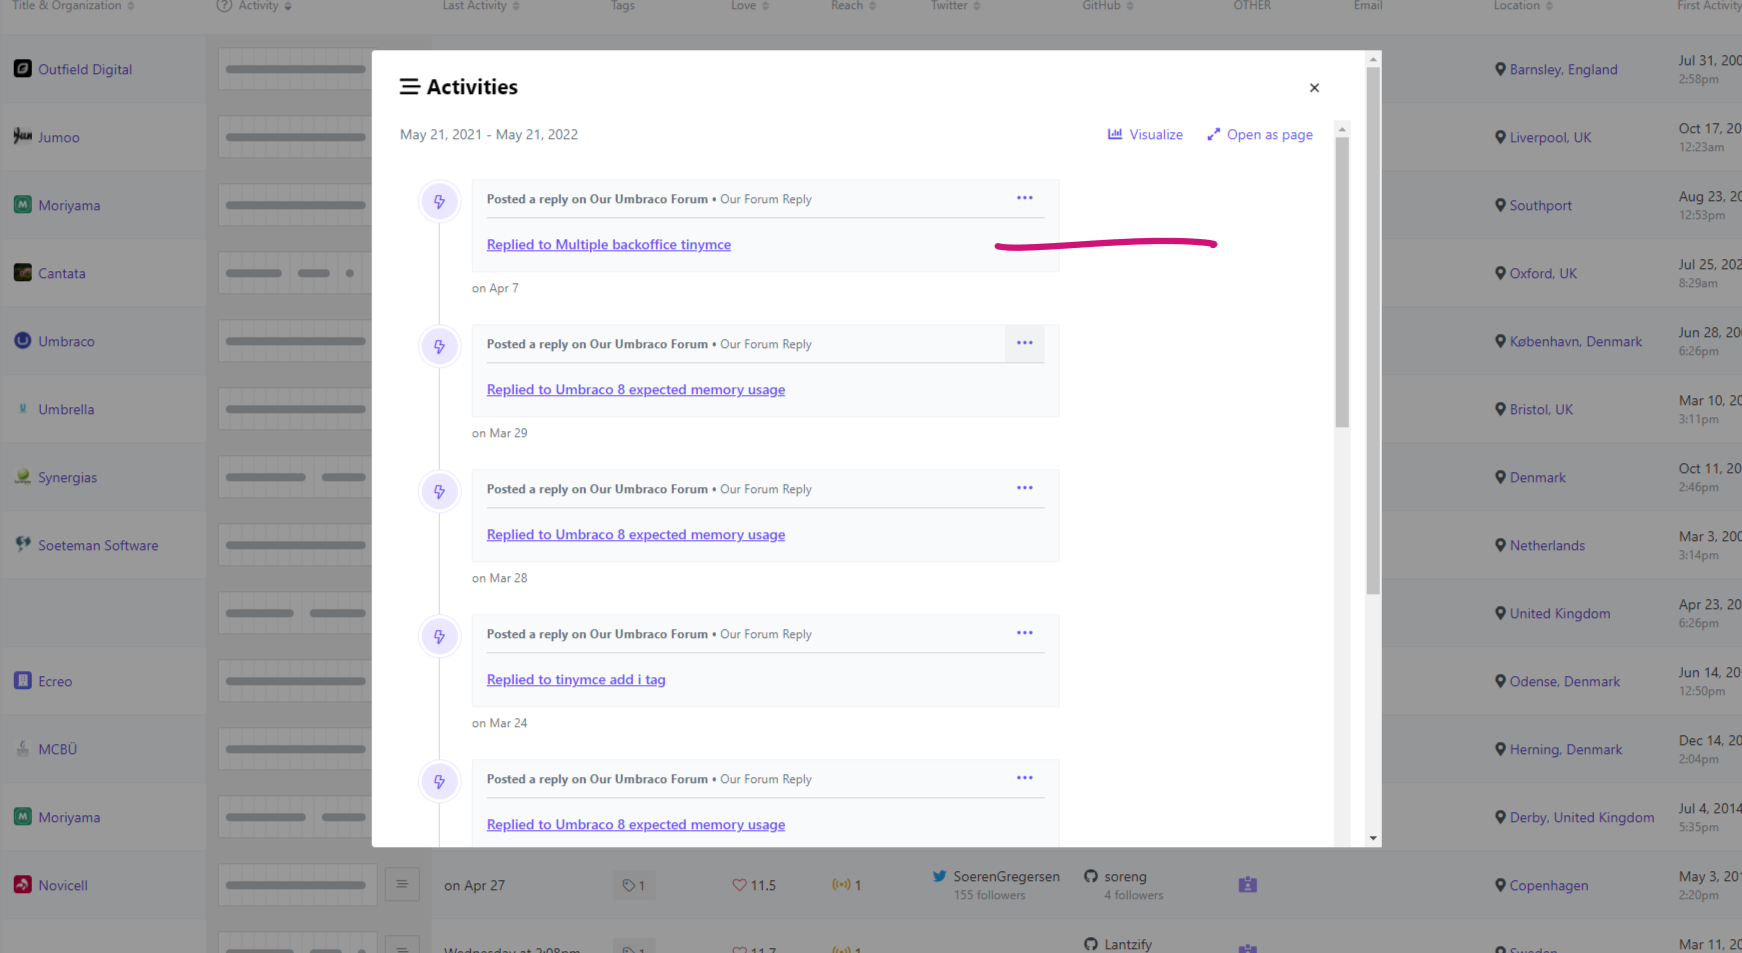The image size is (1742, 953).
Task: Click map pin icon beside Oxford, UK
Action: pyautogui.click(x=1500, y=273)
